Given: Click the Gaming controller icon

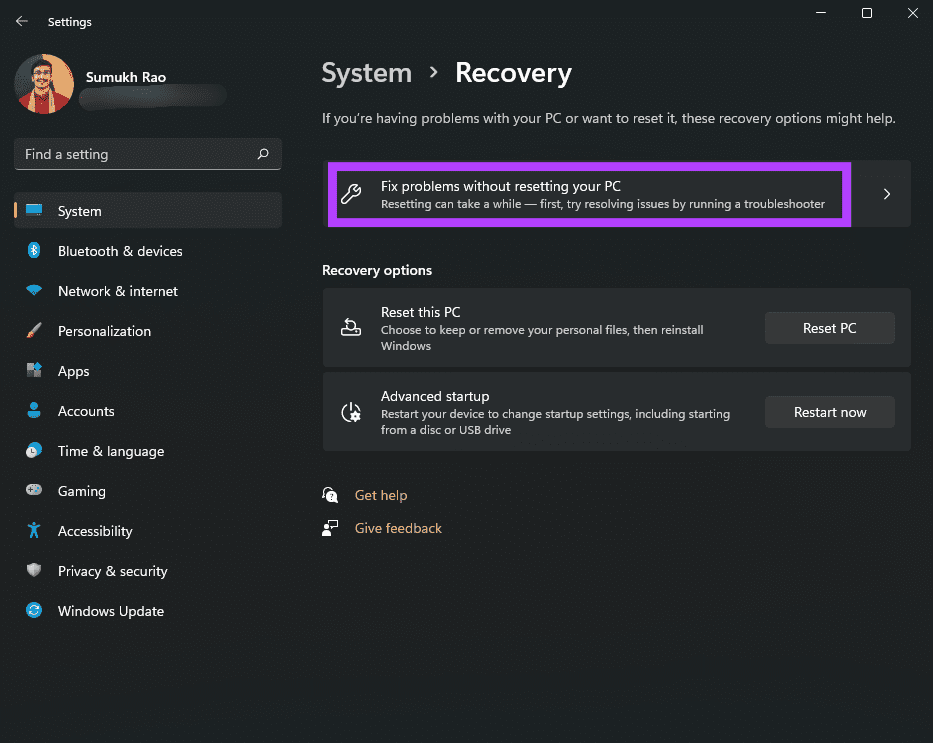Looking at the screenshot, I should click(x=34, y=490).
